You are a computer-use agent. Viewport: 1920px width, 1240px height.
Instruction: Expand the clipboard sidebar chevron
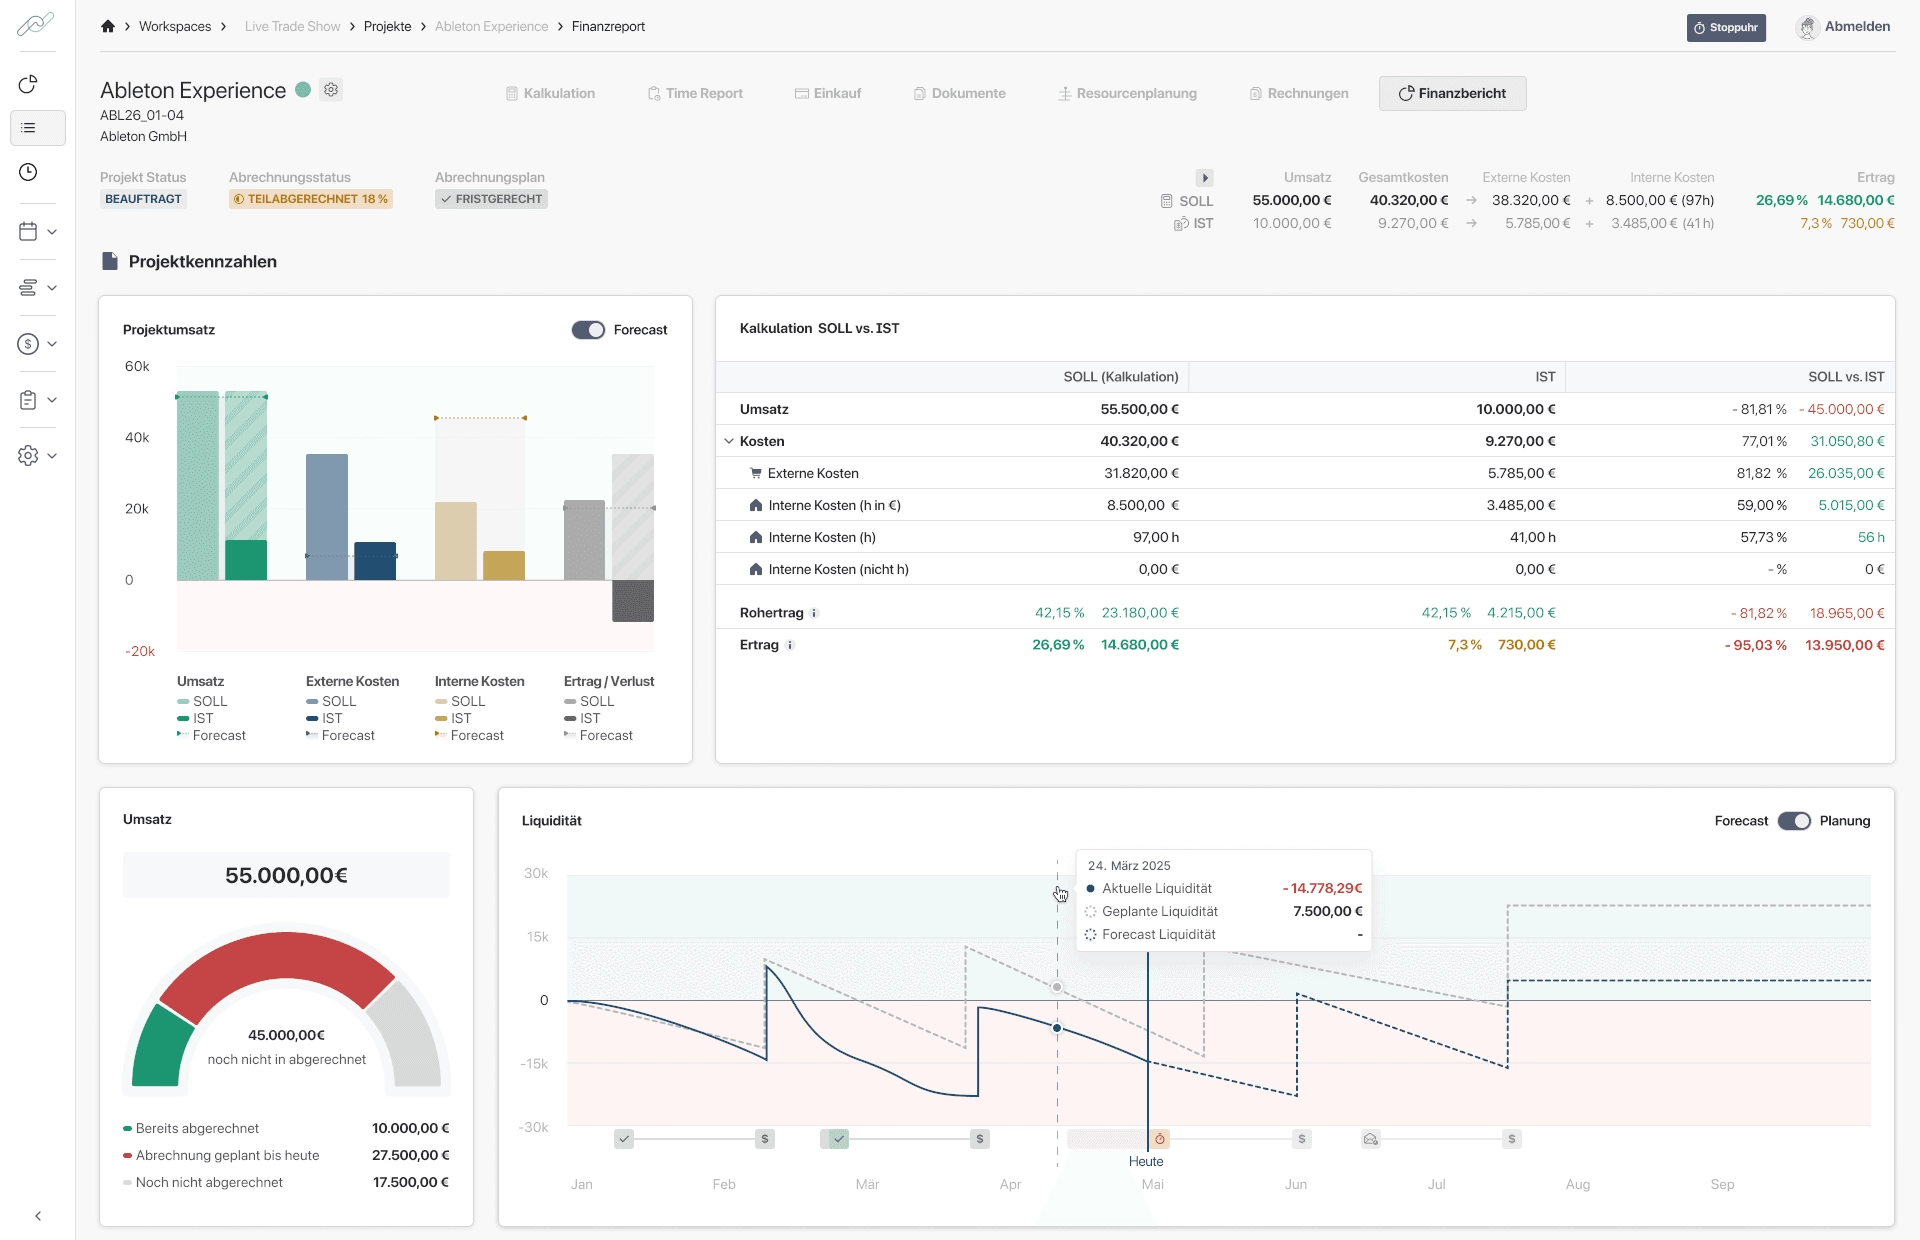(52, 400)
